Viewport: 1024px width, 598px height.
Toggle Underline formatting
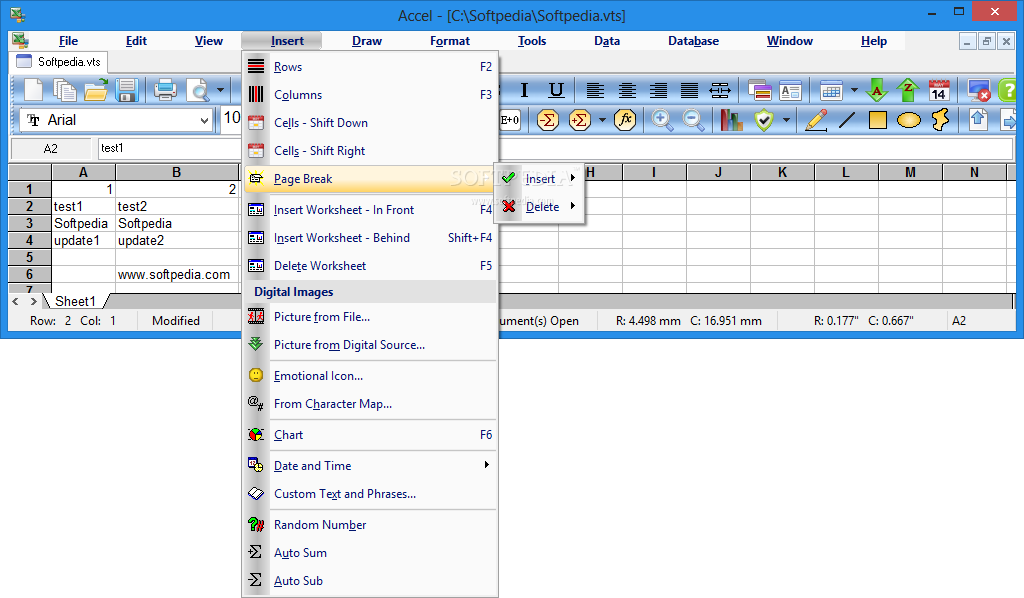(556, 90)
